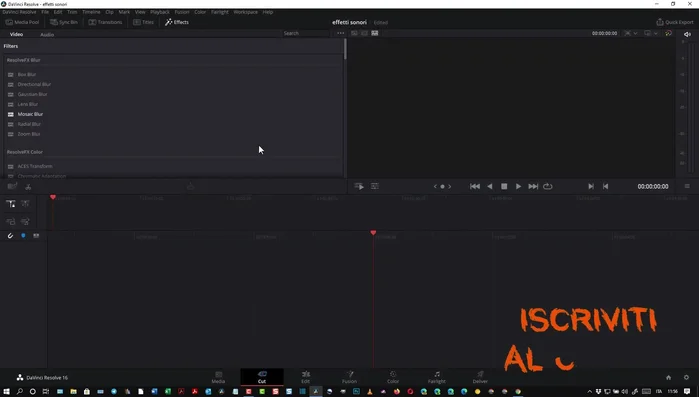The image size is (699, 397).
Task: Select the Zoom Blur effect
Action: click(x=29, y=134)
